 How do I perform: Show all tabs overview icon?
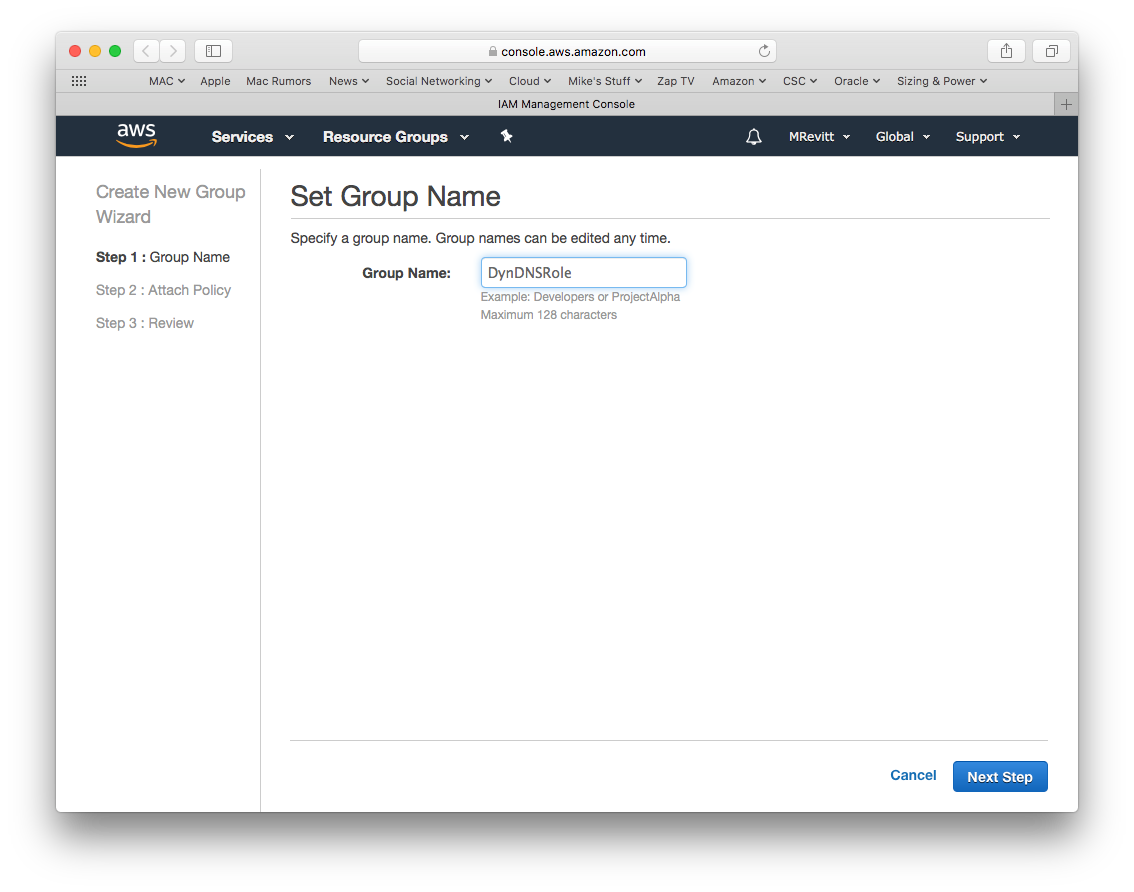(x=1052, y=51)
